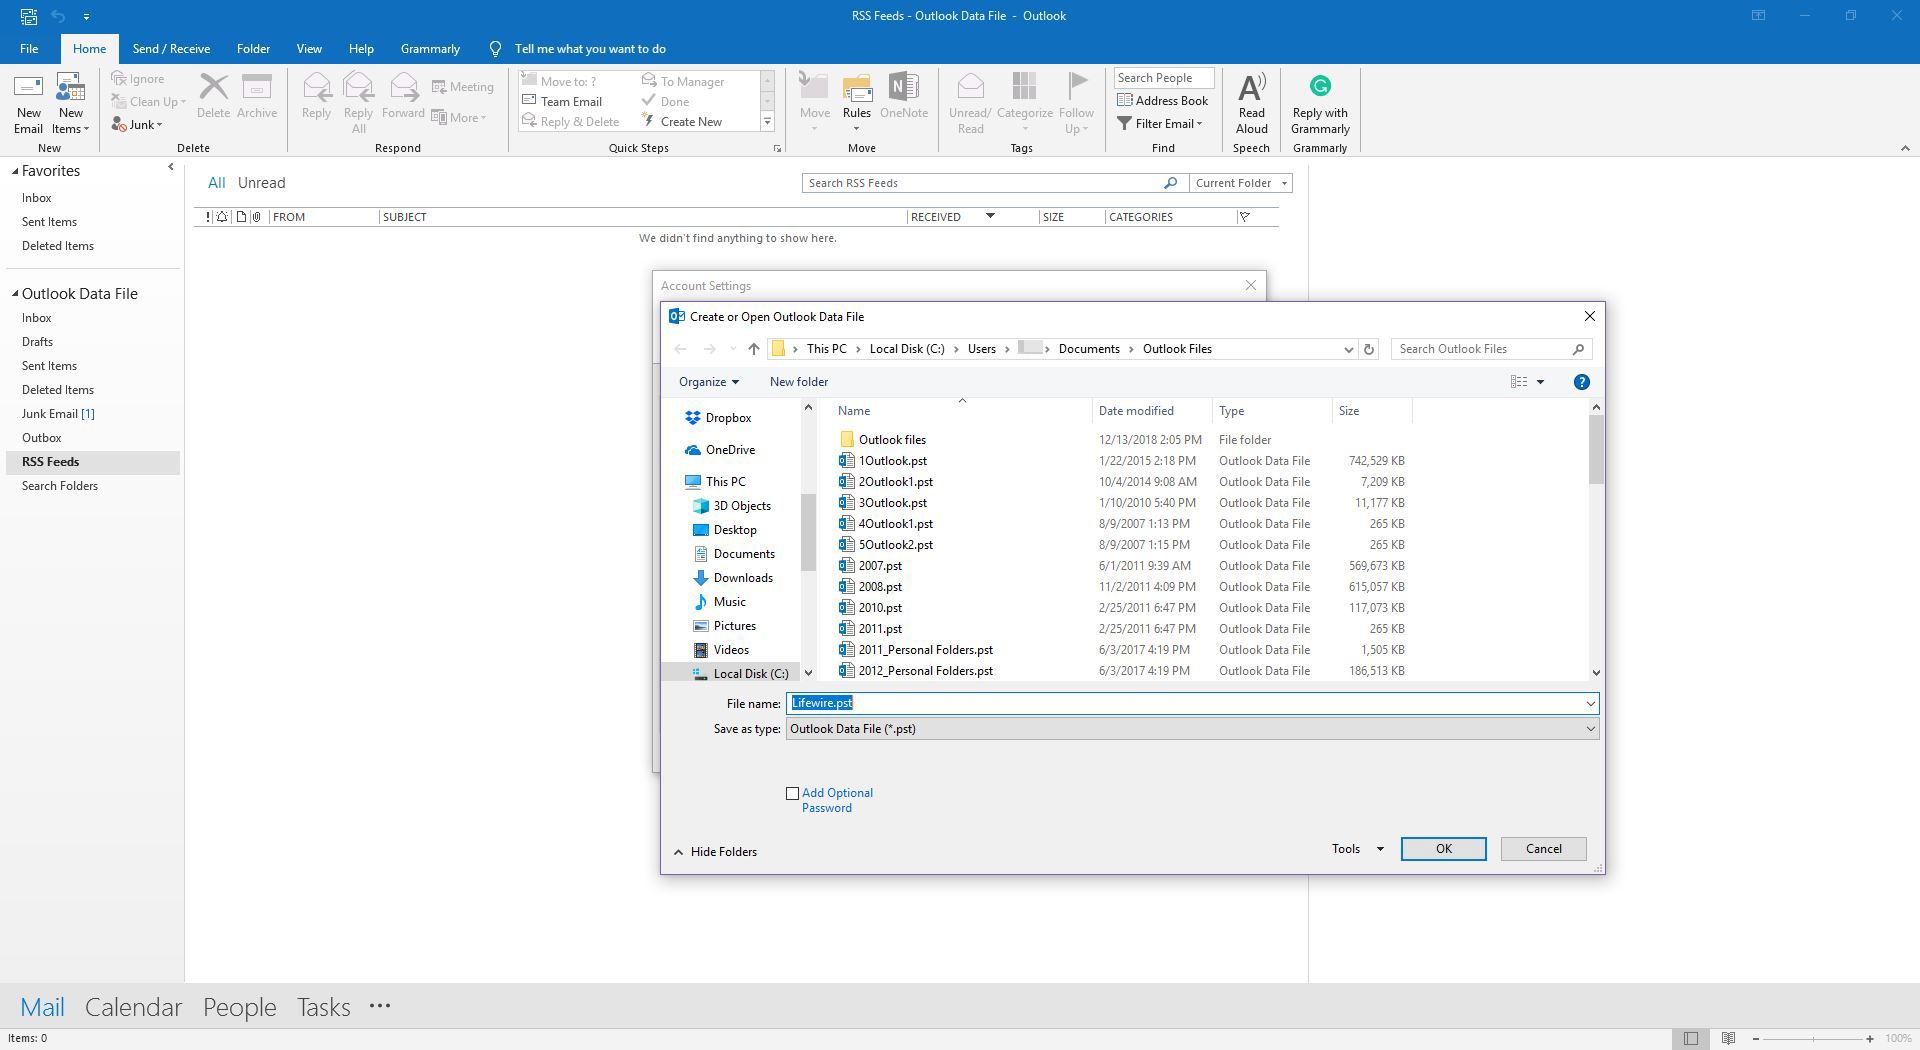Click the Unread/Read icon
This screenshot has height=1050, width=1920.
click(x=970, y=88)
